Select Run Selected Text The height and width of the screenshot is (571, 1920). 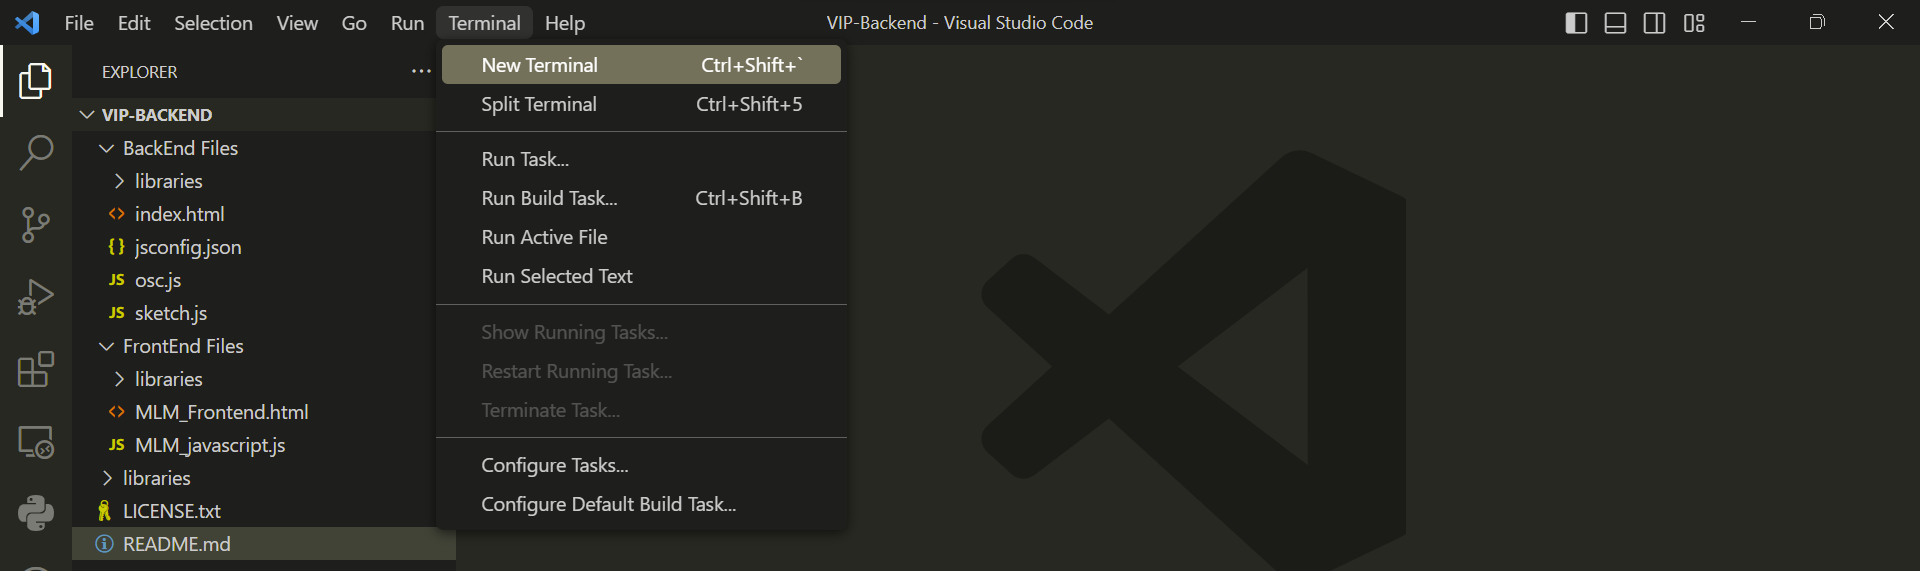(x=641, y=276)
